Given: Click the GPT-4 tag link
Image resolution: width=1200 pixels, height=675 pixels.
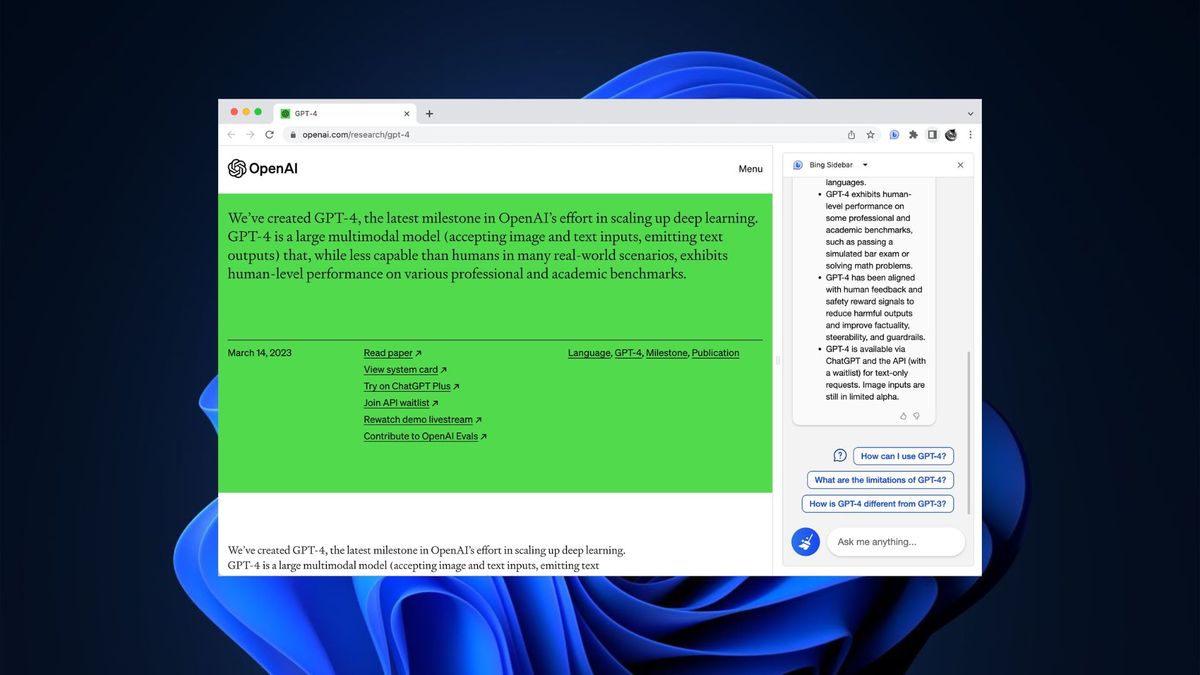Looking at the screenshot, I should (x=628, y=353).
